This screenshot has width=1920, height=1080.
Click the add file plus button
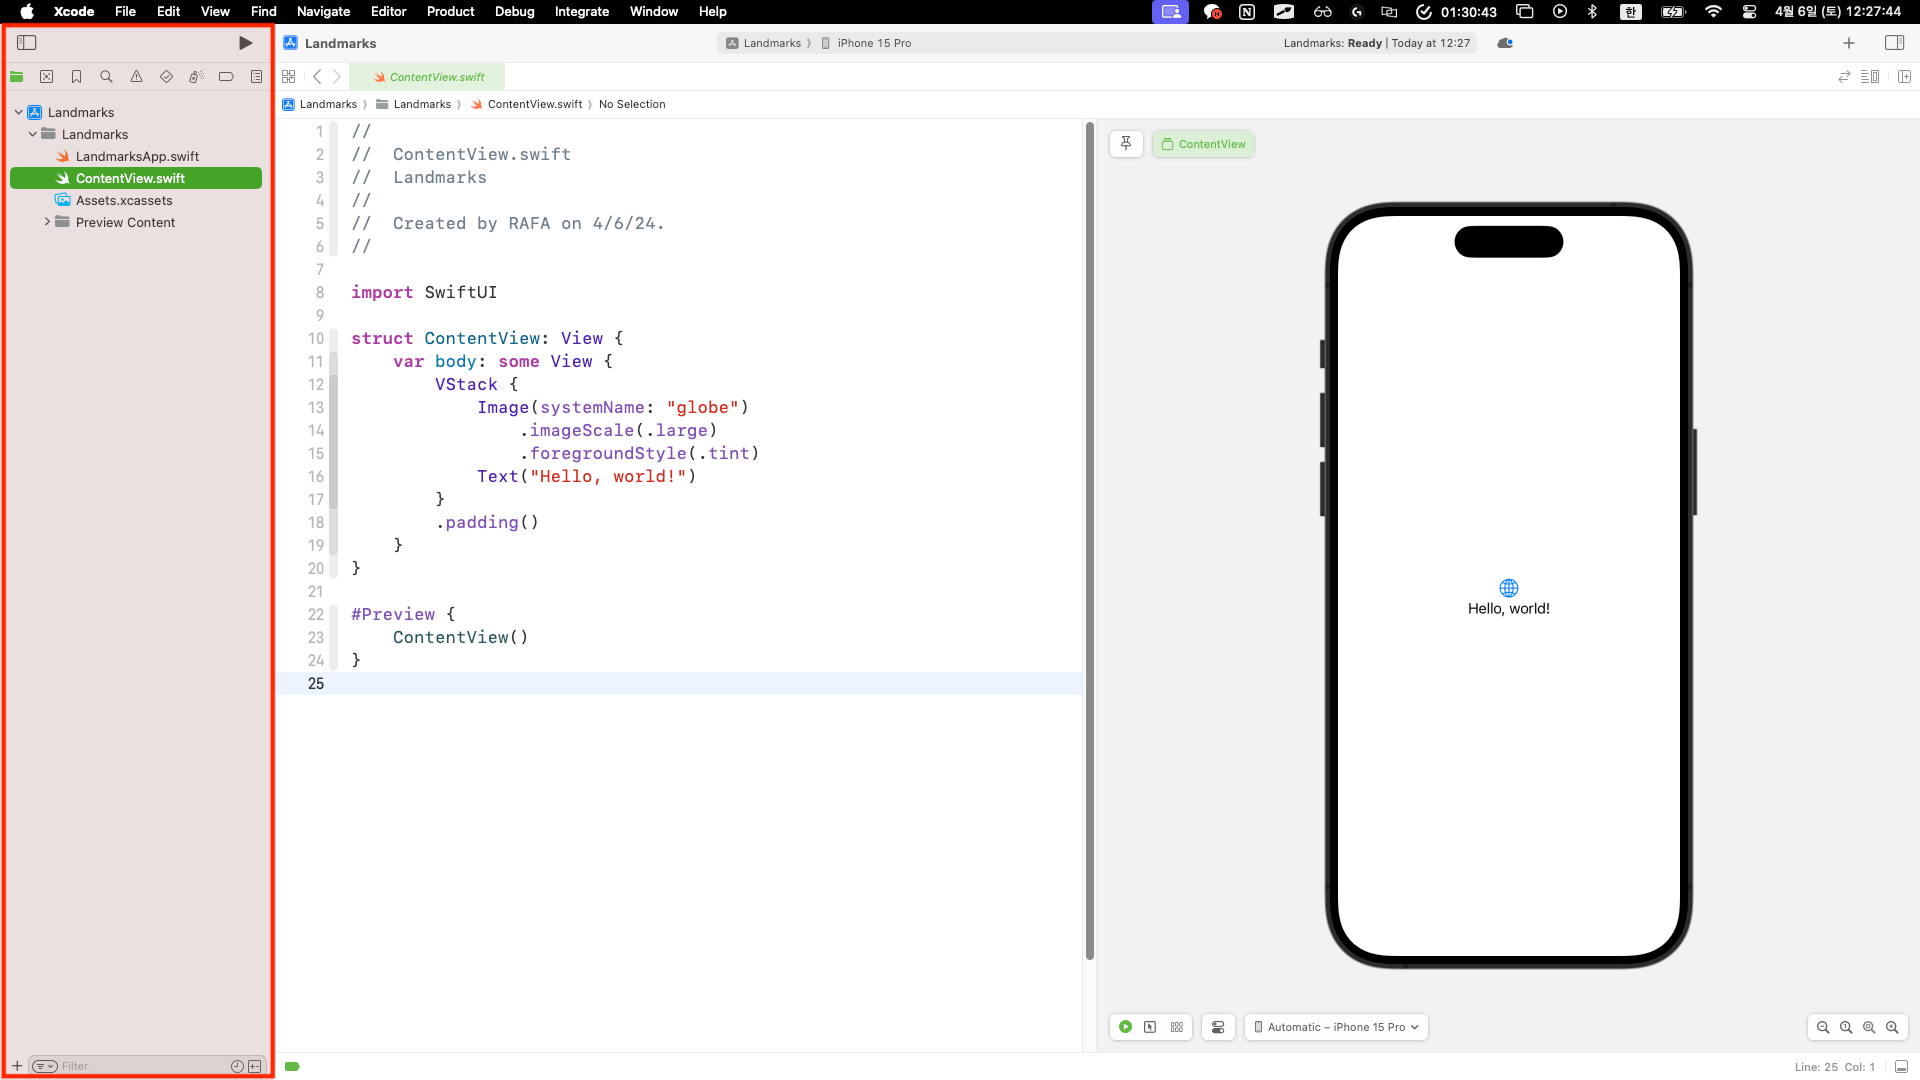[17, 1066]
